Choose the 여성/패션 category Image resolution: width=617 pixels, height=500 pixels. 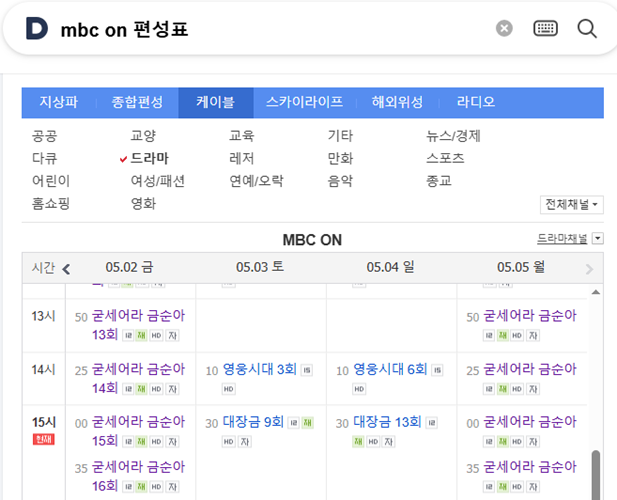[x=158, y=181]
